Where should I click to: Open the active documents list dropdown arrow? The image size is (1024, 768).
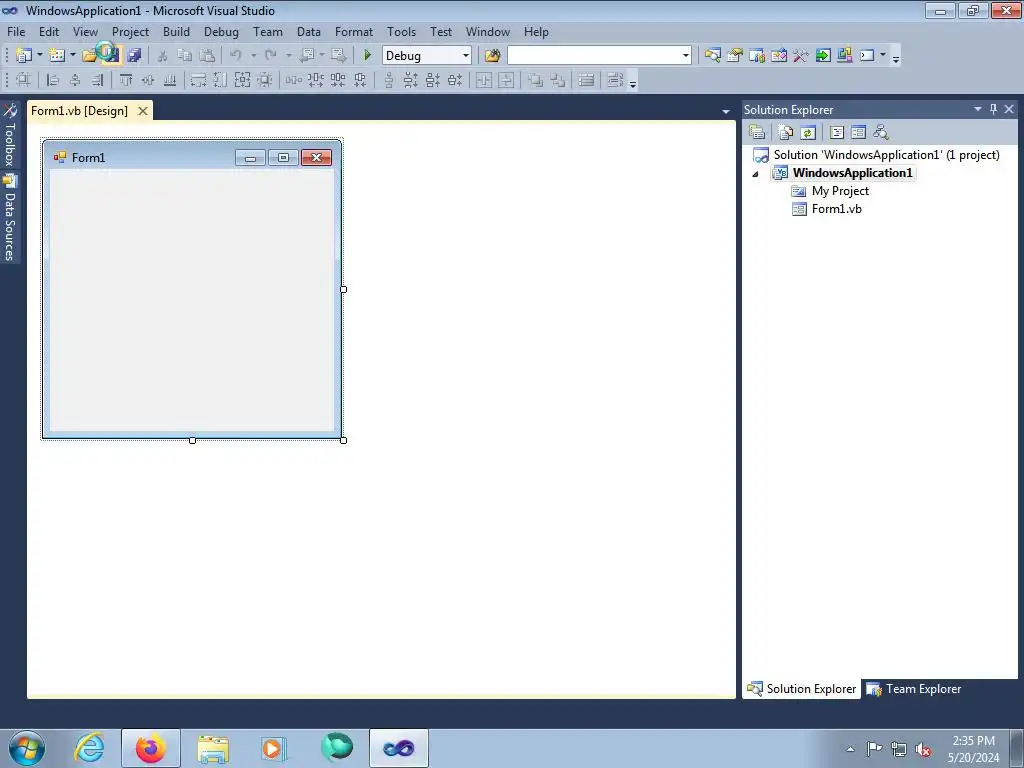tap(726, 112)
